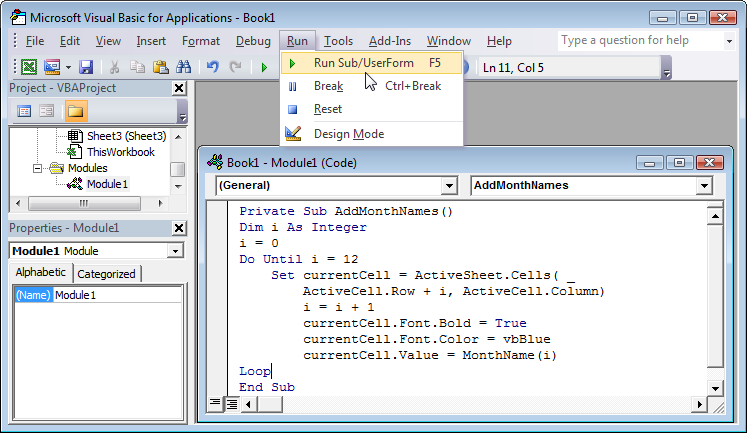This screenshot has height=433, width=747.
Task: Open the Window menu
Action: click(449, 41)
